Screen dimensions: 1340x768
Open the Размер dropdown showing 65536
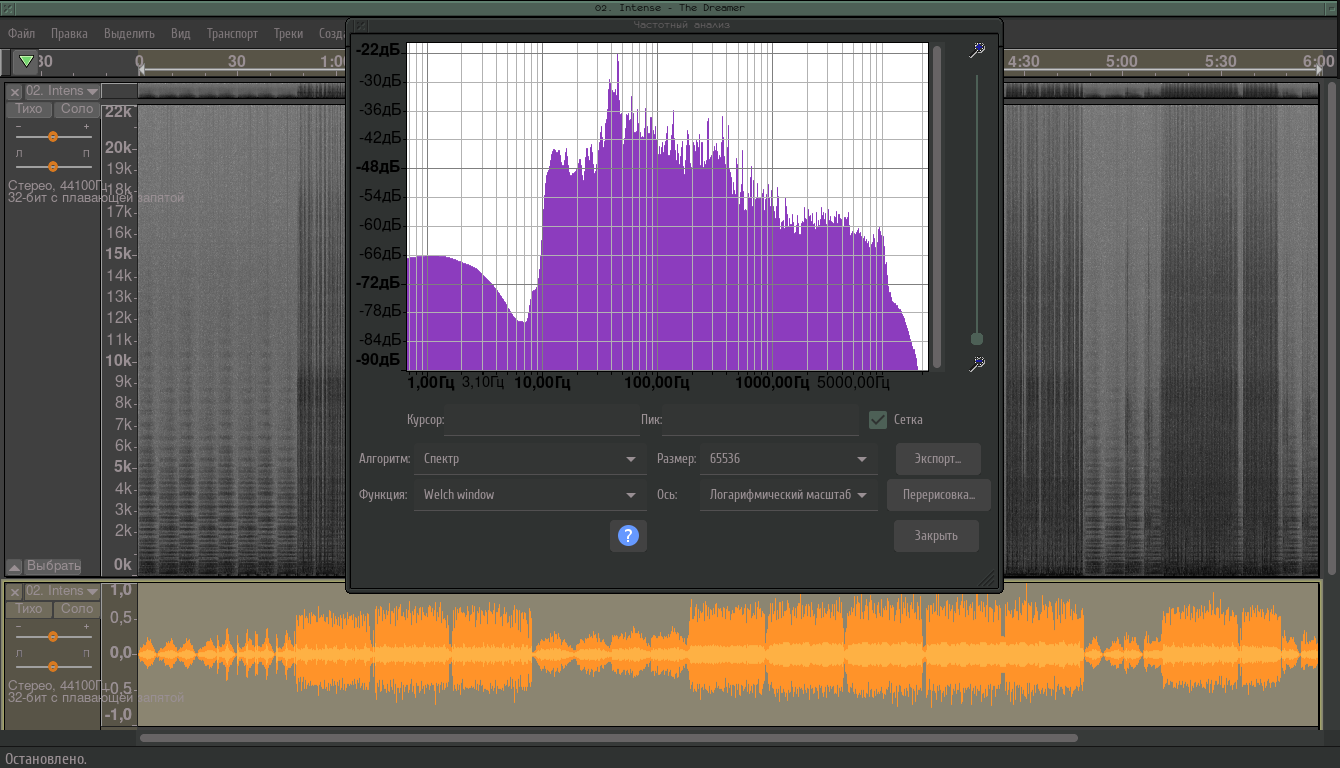789,459
